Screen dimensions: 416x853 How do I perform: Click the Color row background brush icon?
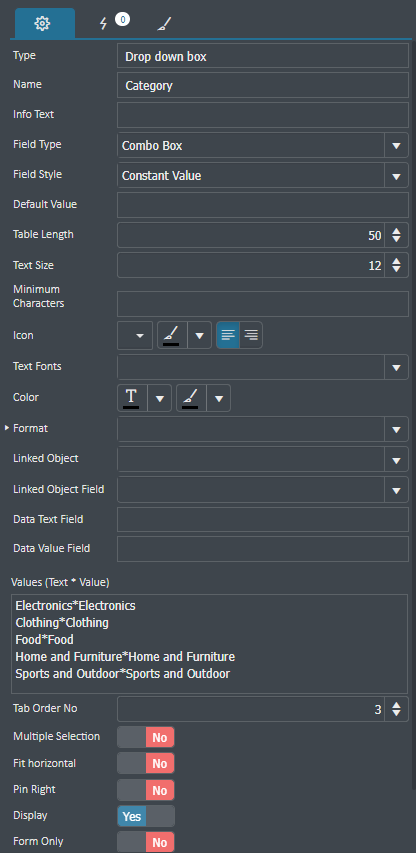pyautogui.click(x=191, y=398)
